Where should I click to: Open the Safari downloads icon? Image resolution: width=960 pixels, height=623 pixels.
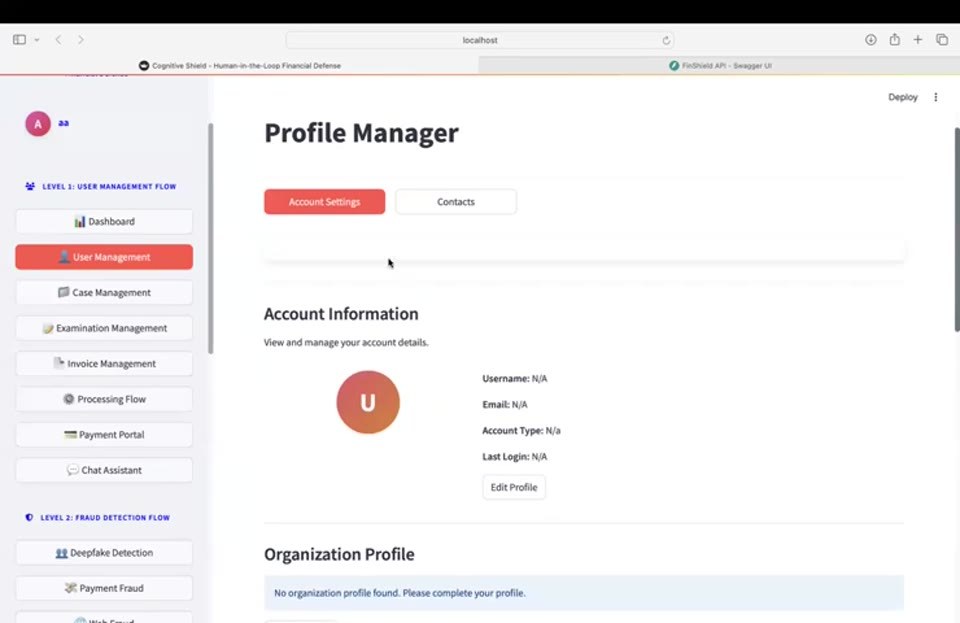coord(871,40)
